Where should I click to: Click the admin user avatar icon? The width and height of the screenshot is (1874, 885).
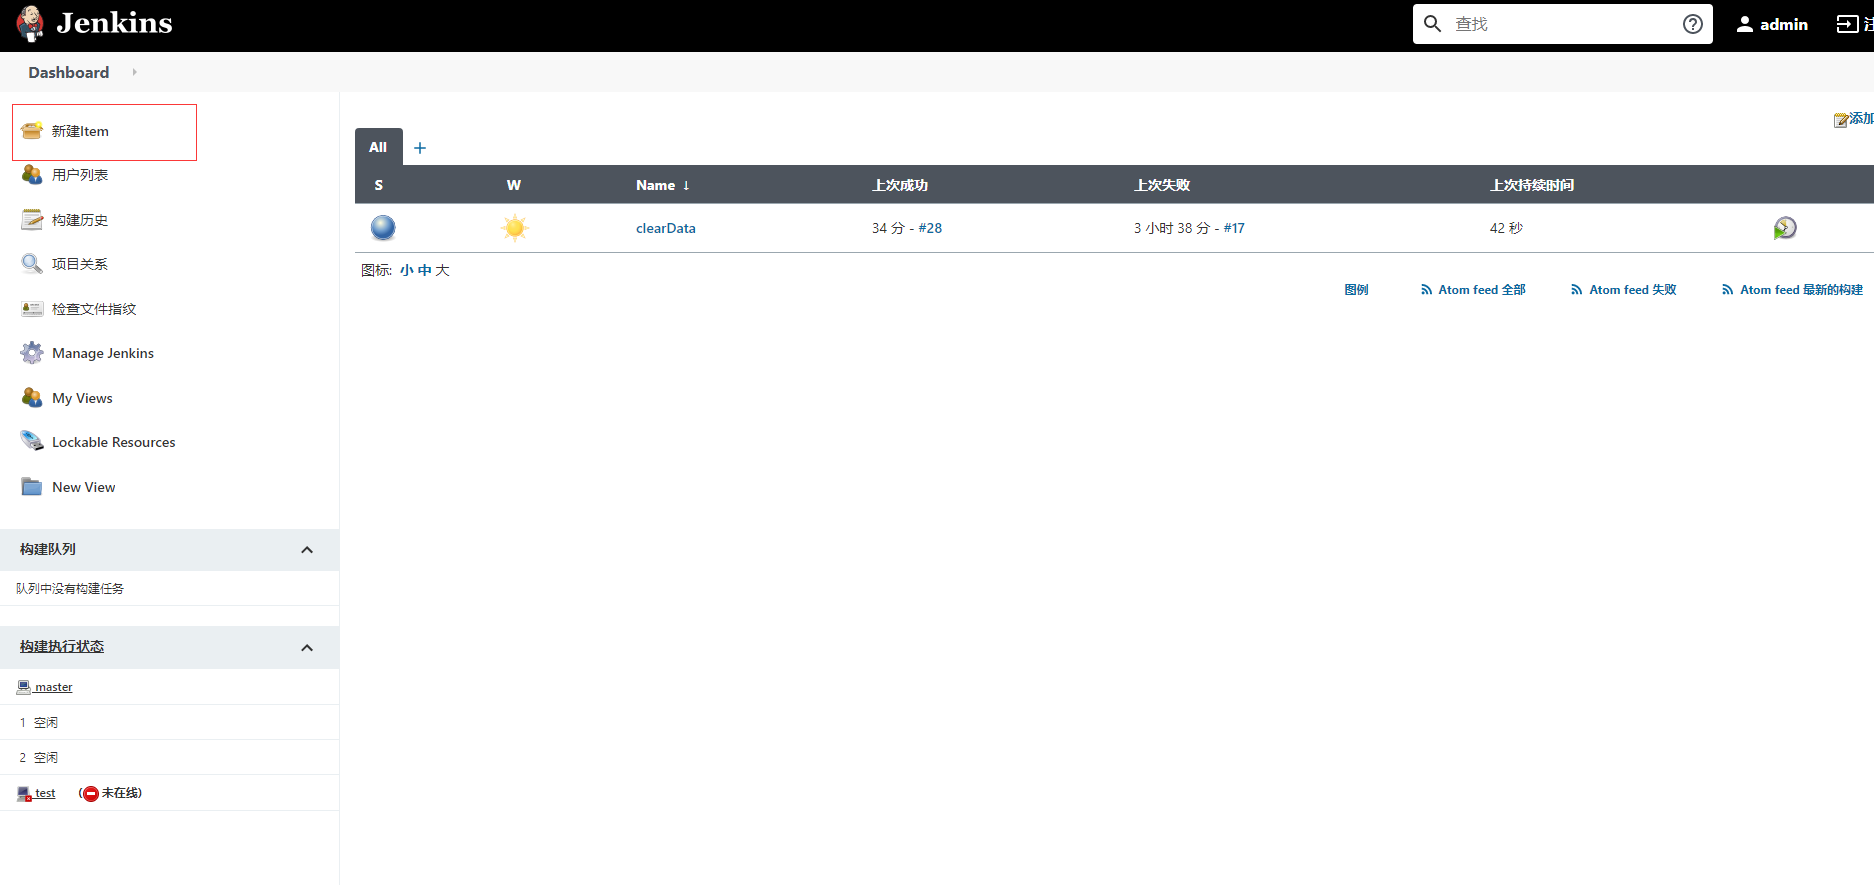click(x=1745, y=24)
